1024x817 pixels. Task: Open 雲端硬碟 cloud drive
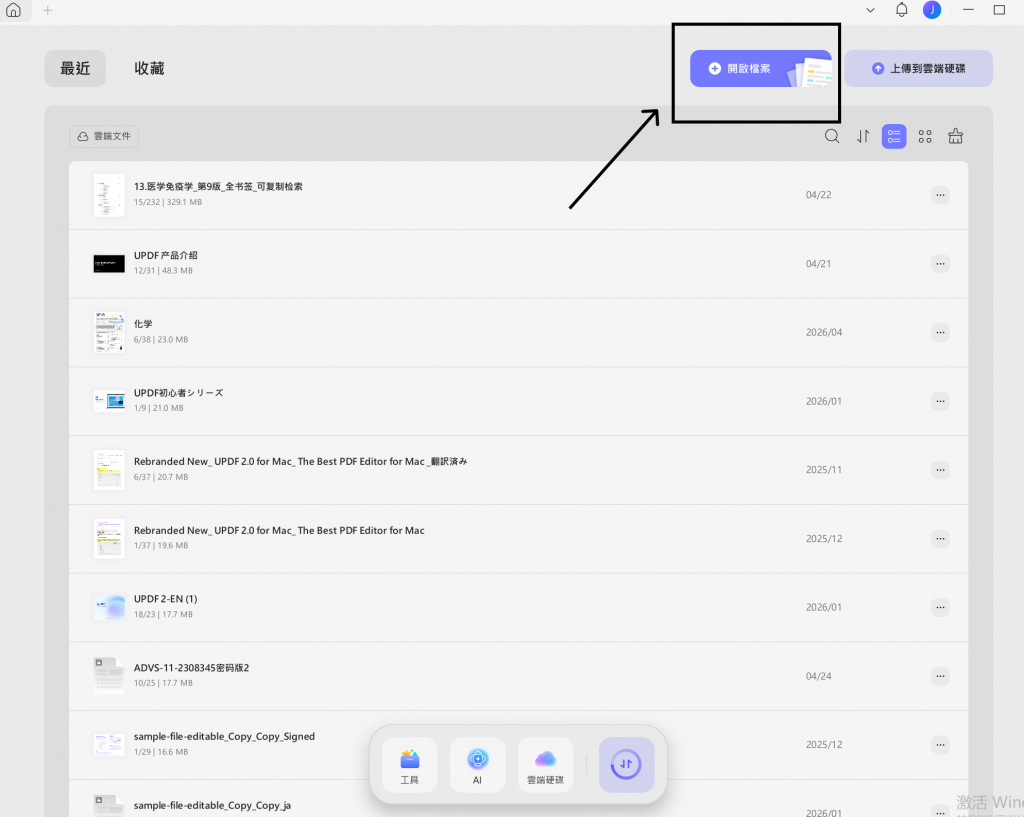pos(545,765)
